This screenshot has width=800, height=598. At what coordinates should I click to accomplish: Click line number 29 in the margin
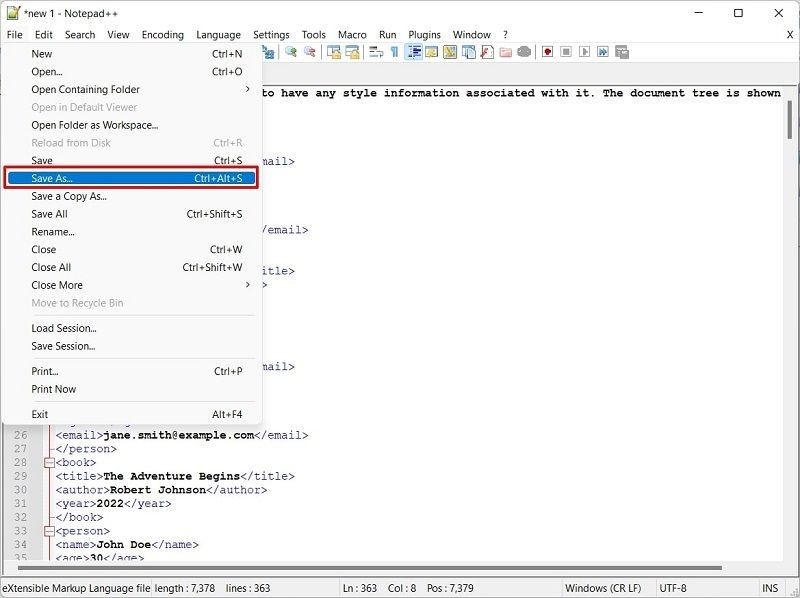tap(20, 476)
